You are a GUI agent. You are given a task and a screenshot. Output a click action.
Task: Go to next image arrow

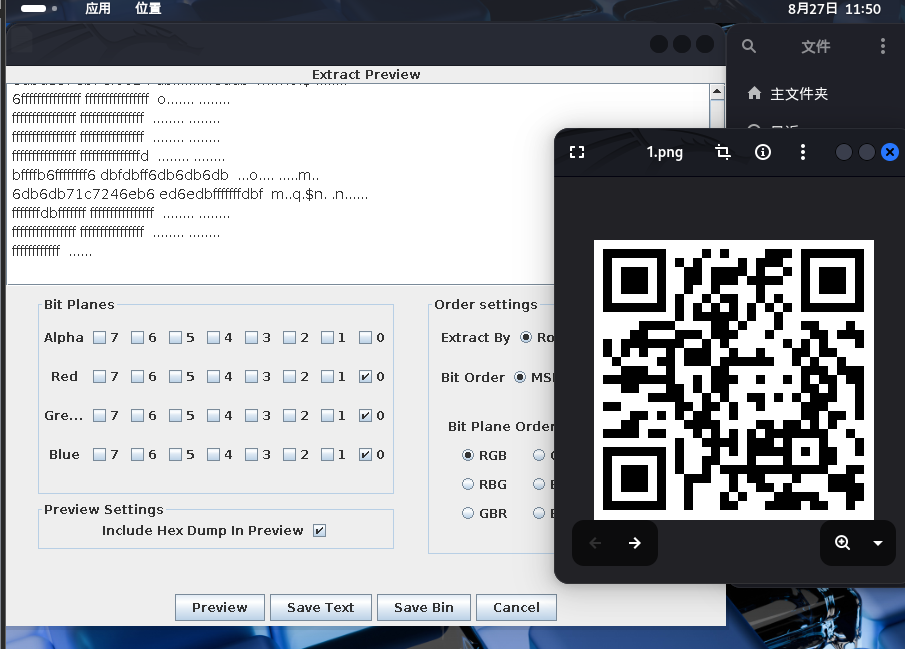click(634, 543)
